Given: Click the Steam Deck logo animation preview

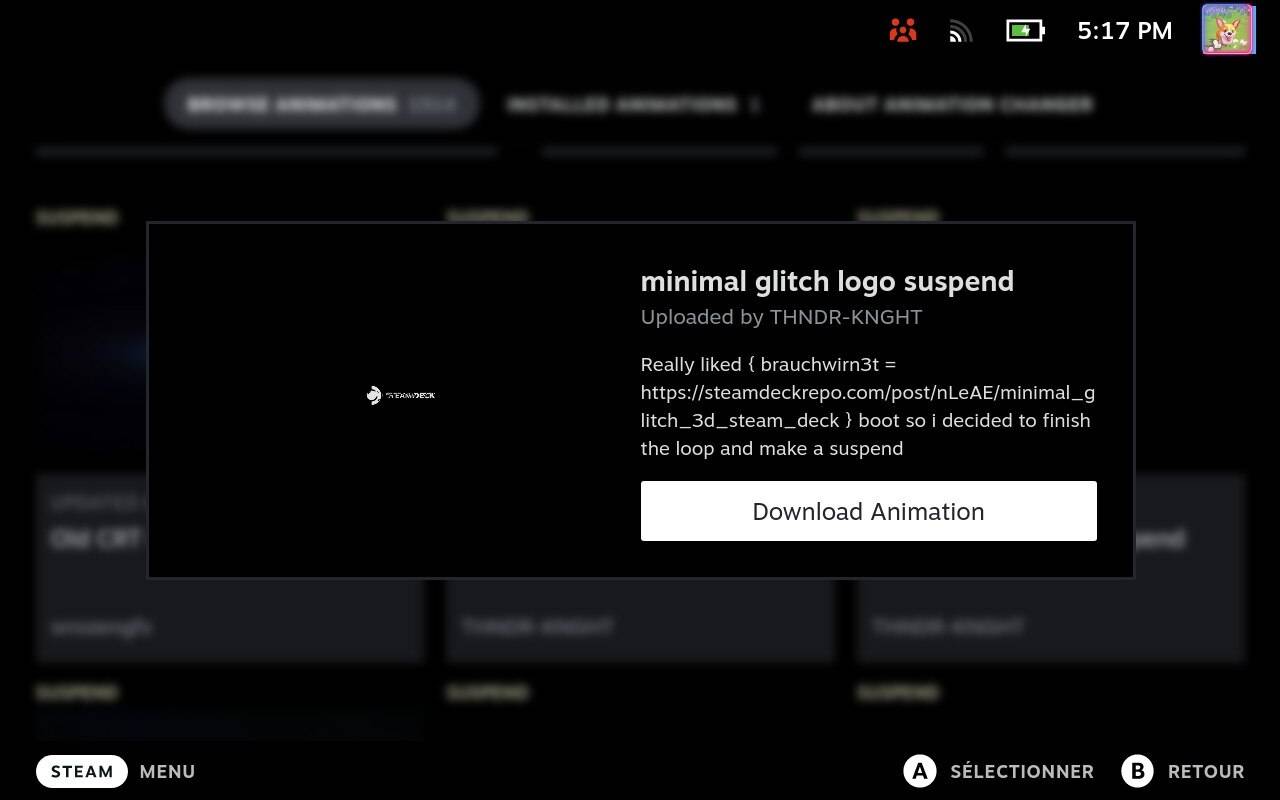Looking at the screenshot, I should click(400, 395).
